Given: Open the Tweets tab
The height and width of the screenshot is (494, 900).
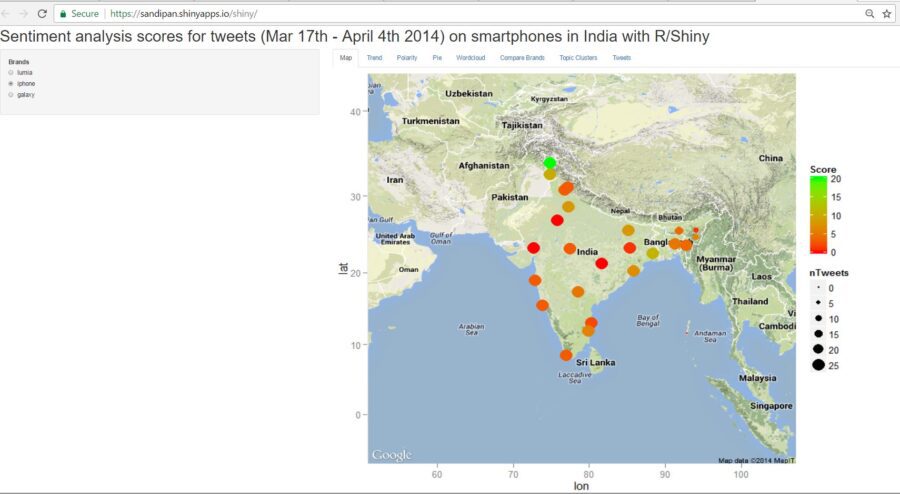Looking at the screenshot, I should coord(622,57).
